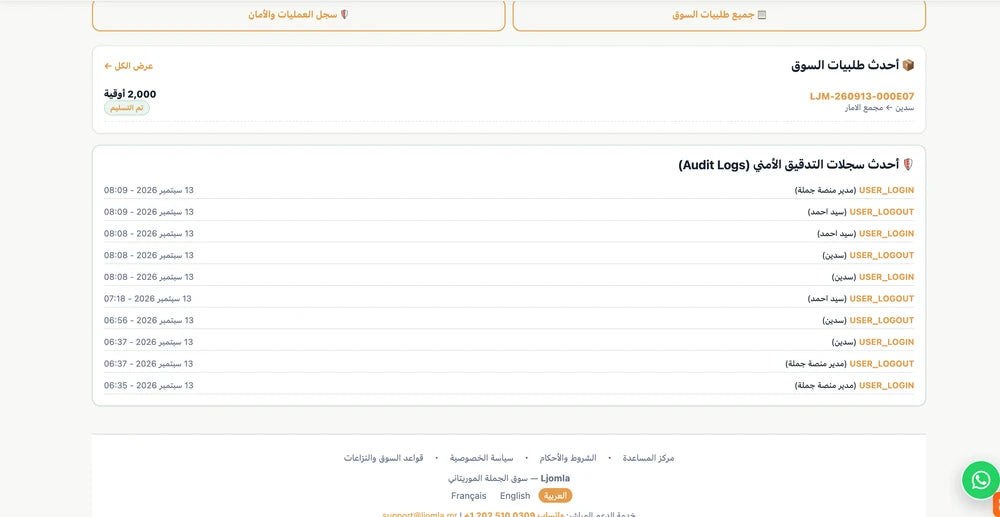Viewport: 1000px width, 517px height.
Task: Click أحدث طلبيات السوق heading
Action: (853, 65)
